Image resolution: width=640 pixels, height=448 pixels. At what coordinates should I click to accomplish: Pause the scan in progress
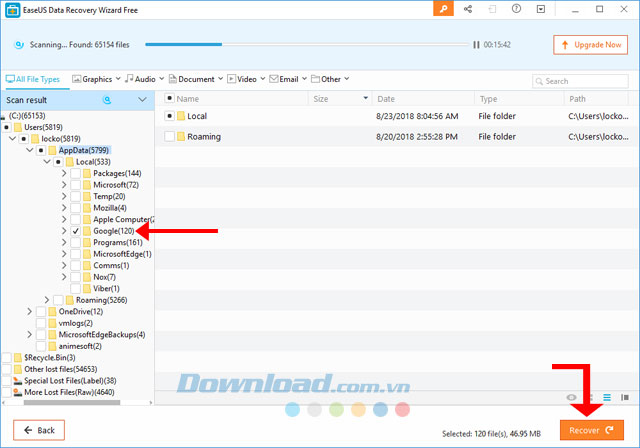point(476,45)
